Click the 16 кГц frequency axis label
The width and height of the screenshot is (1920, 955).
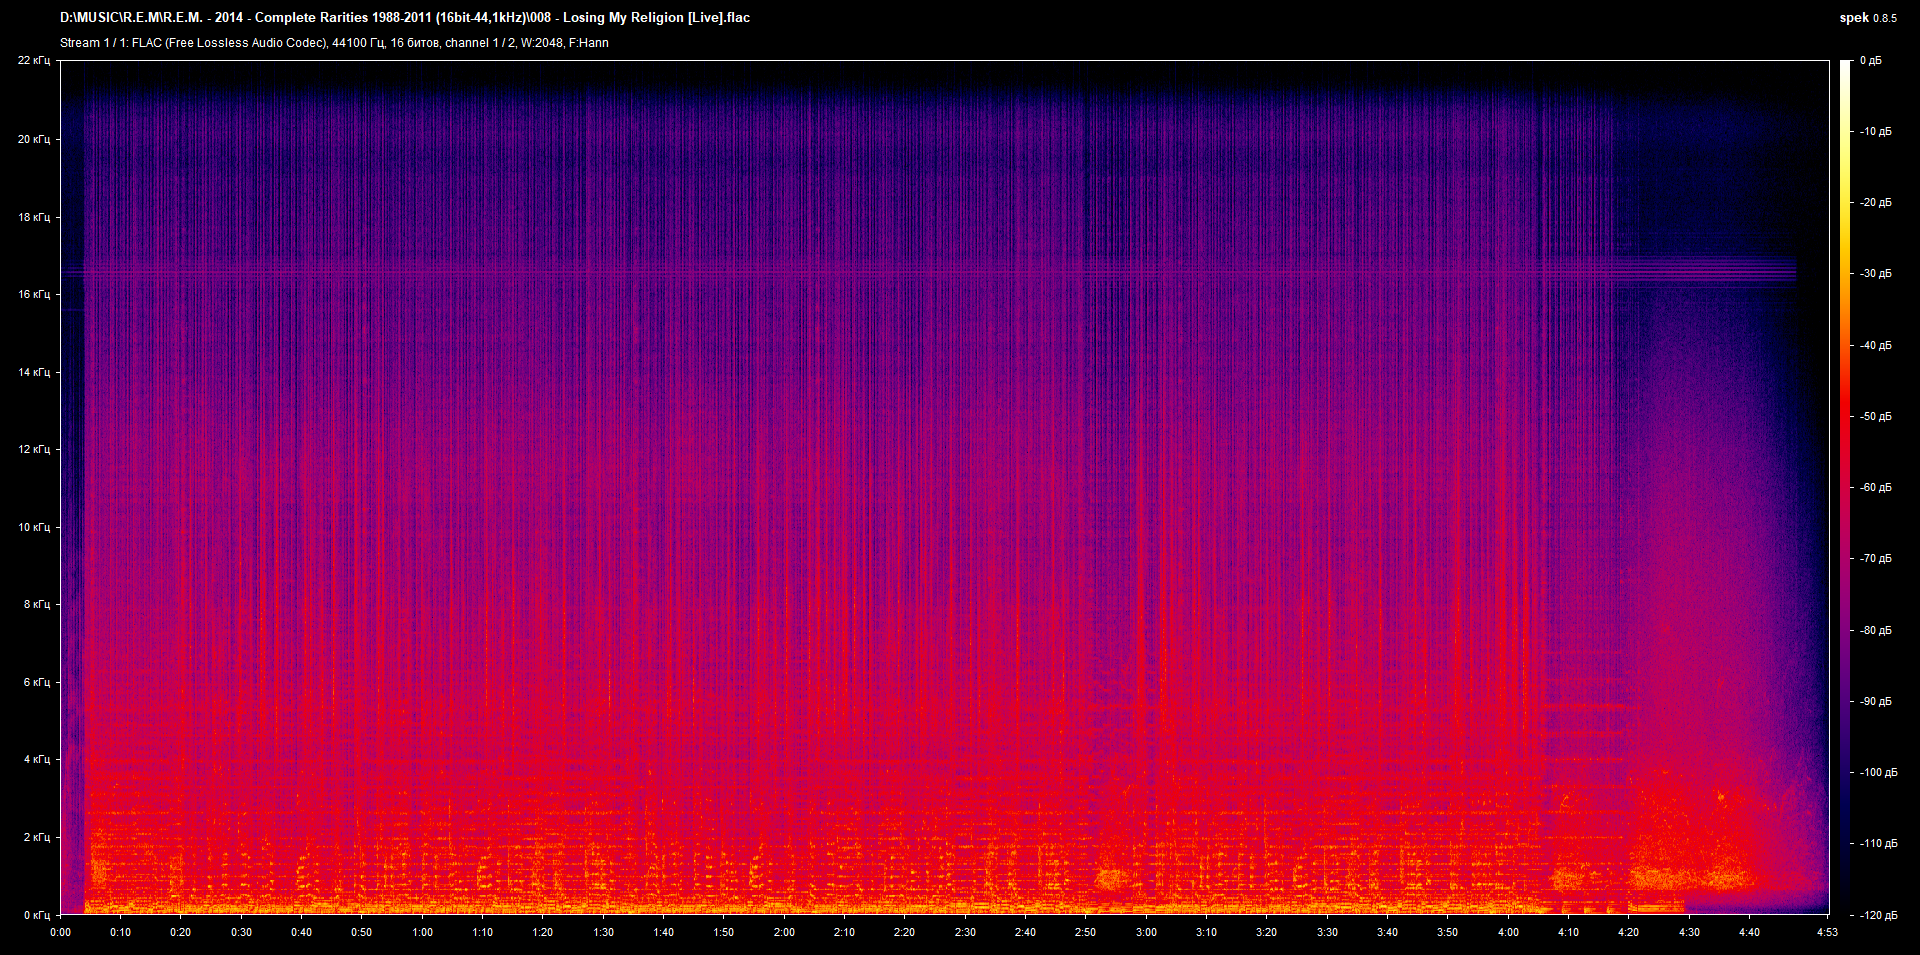[34, 294]
